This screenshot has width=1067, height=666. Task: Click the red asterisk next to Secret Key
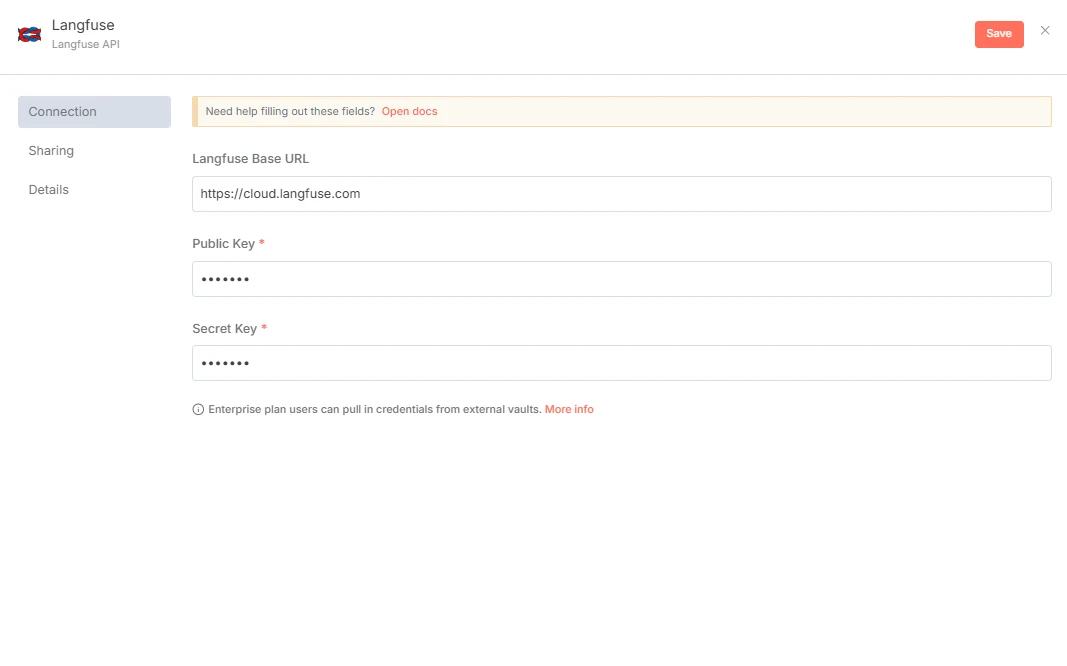click(264, 327)
